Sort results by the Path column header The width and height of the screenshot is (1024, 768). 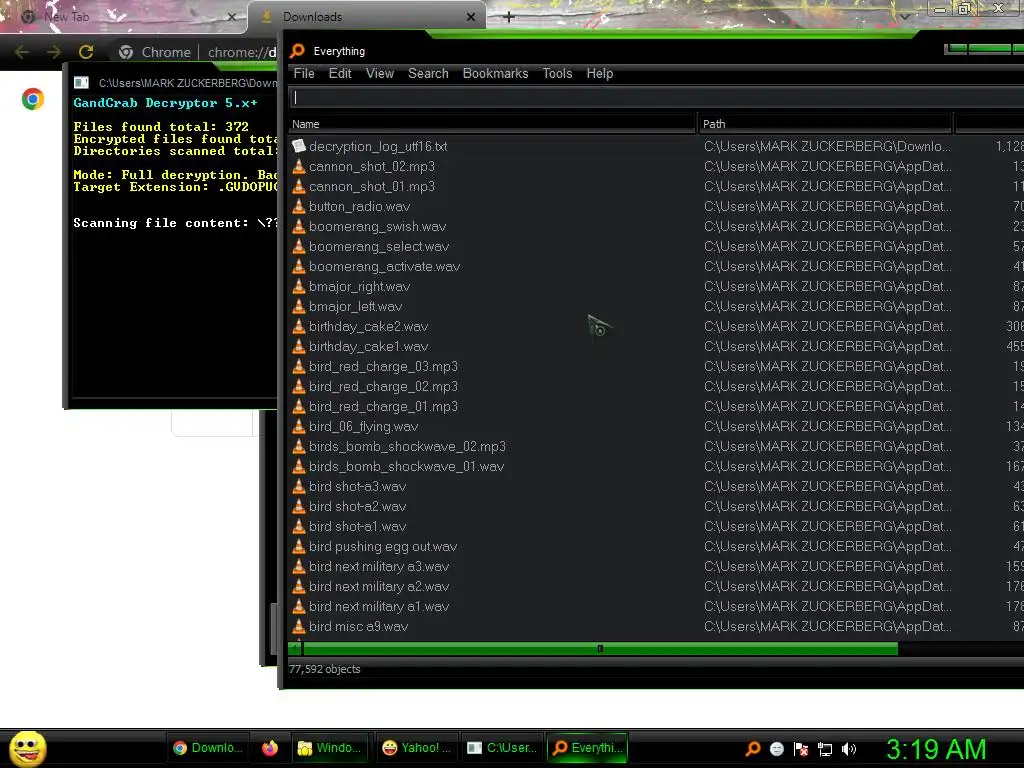coord(825,124)
